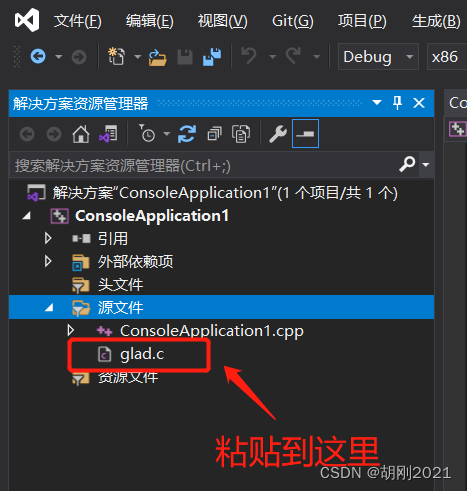This screenshot has width=467, height=491.
Task: Open the x86 platform dropdown
Action: click(x=447, y=57)
